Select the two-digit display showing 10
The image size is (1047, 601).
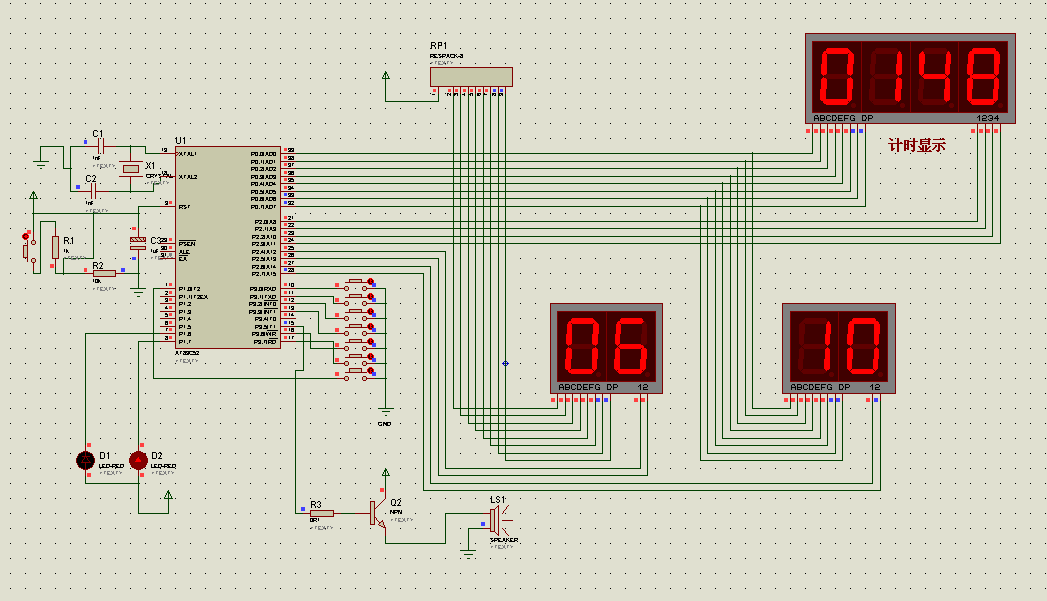tap(837, 346)
